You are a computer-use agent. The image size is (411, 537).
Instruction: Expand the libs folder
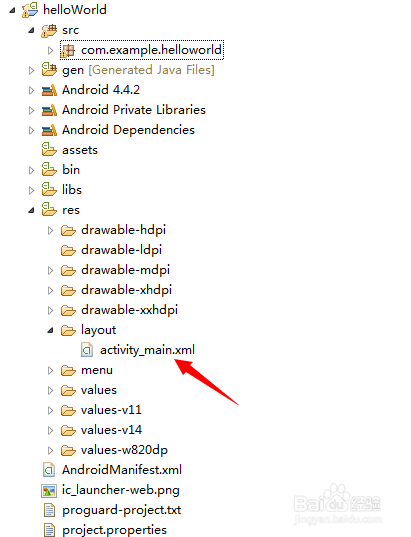[32, 190]
